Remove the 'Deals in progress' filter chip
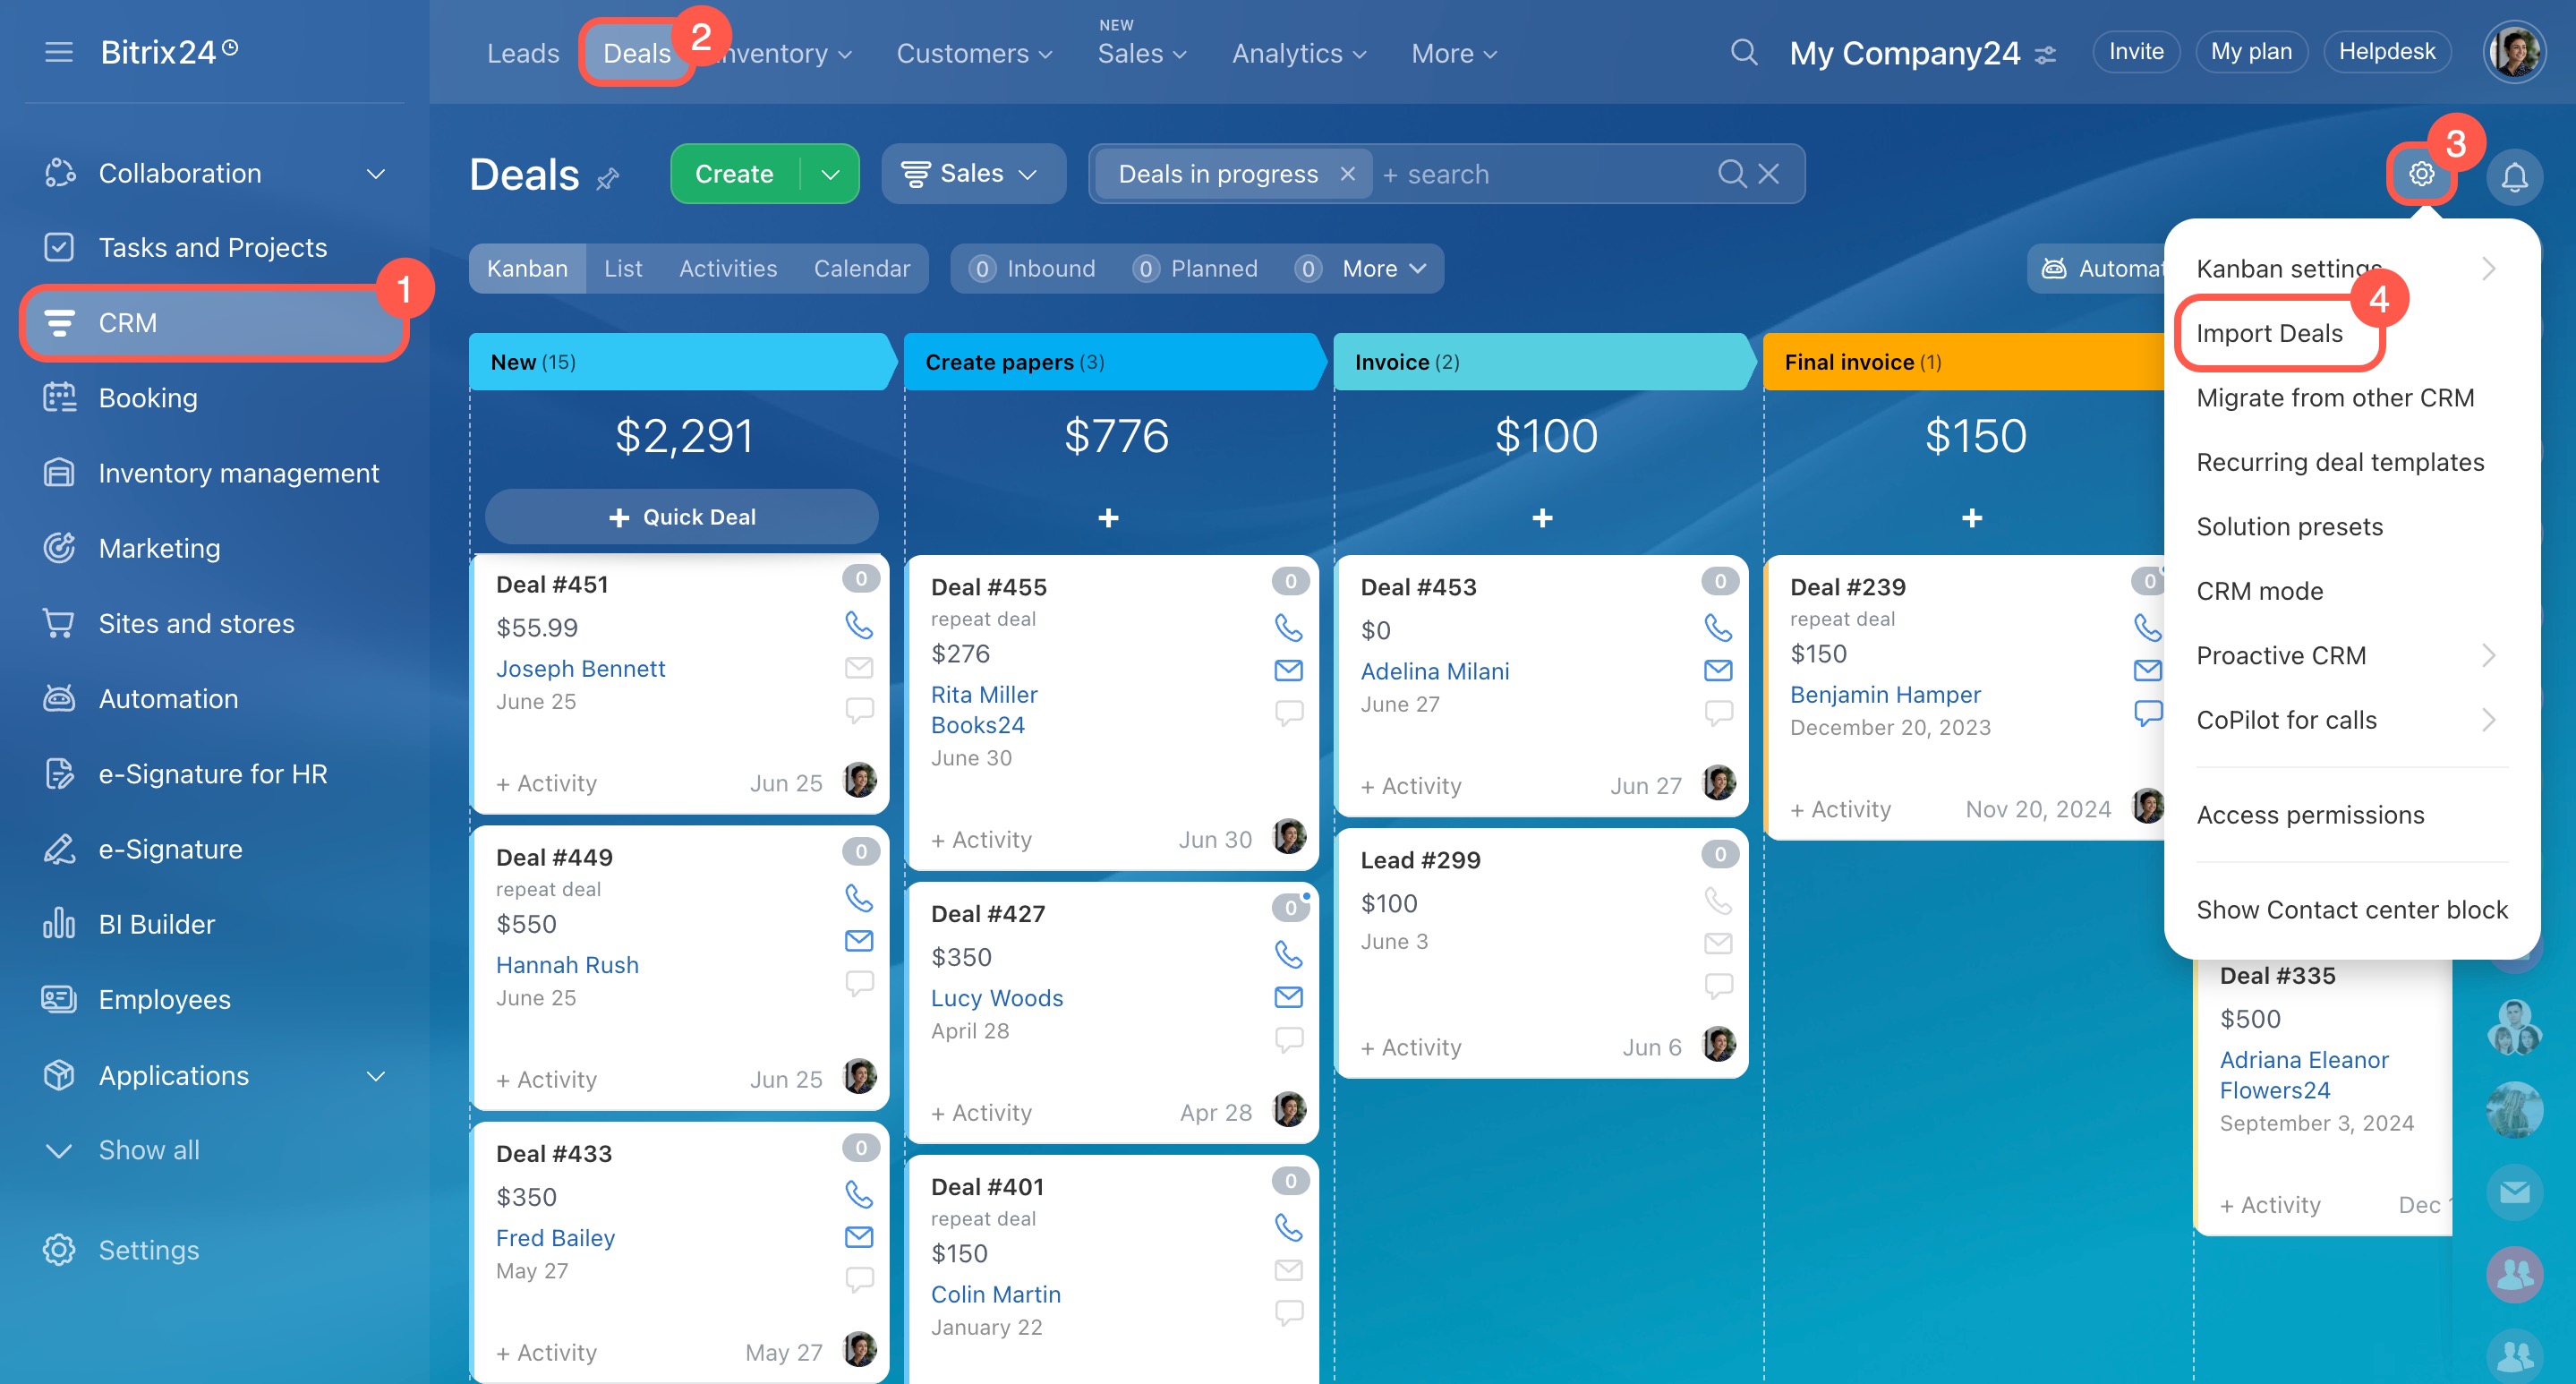This screenshot has width=2576, height=1384. [x=1347, y=174]
